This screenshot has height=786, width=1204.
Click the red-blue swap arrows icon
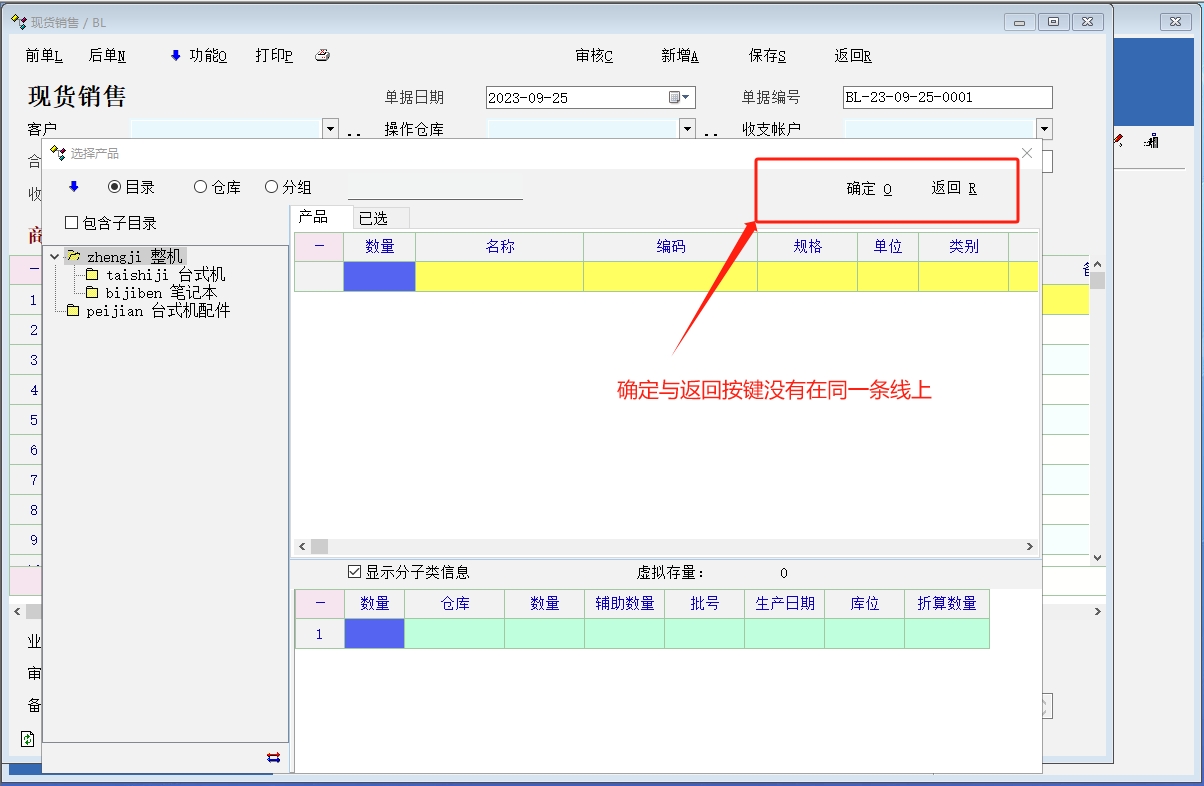click(273, 757)
